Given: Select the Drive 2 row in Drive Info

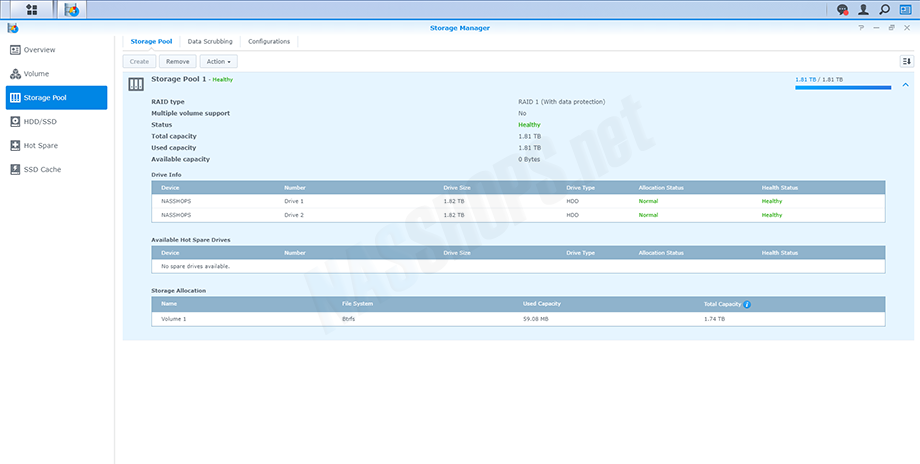Looking at the screenshot, I should 518,215.
